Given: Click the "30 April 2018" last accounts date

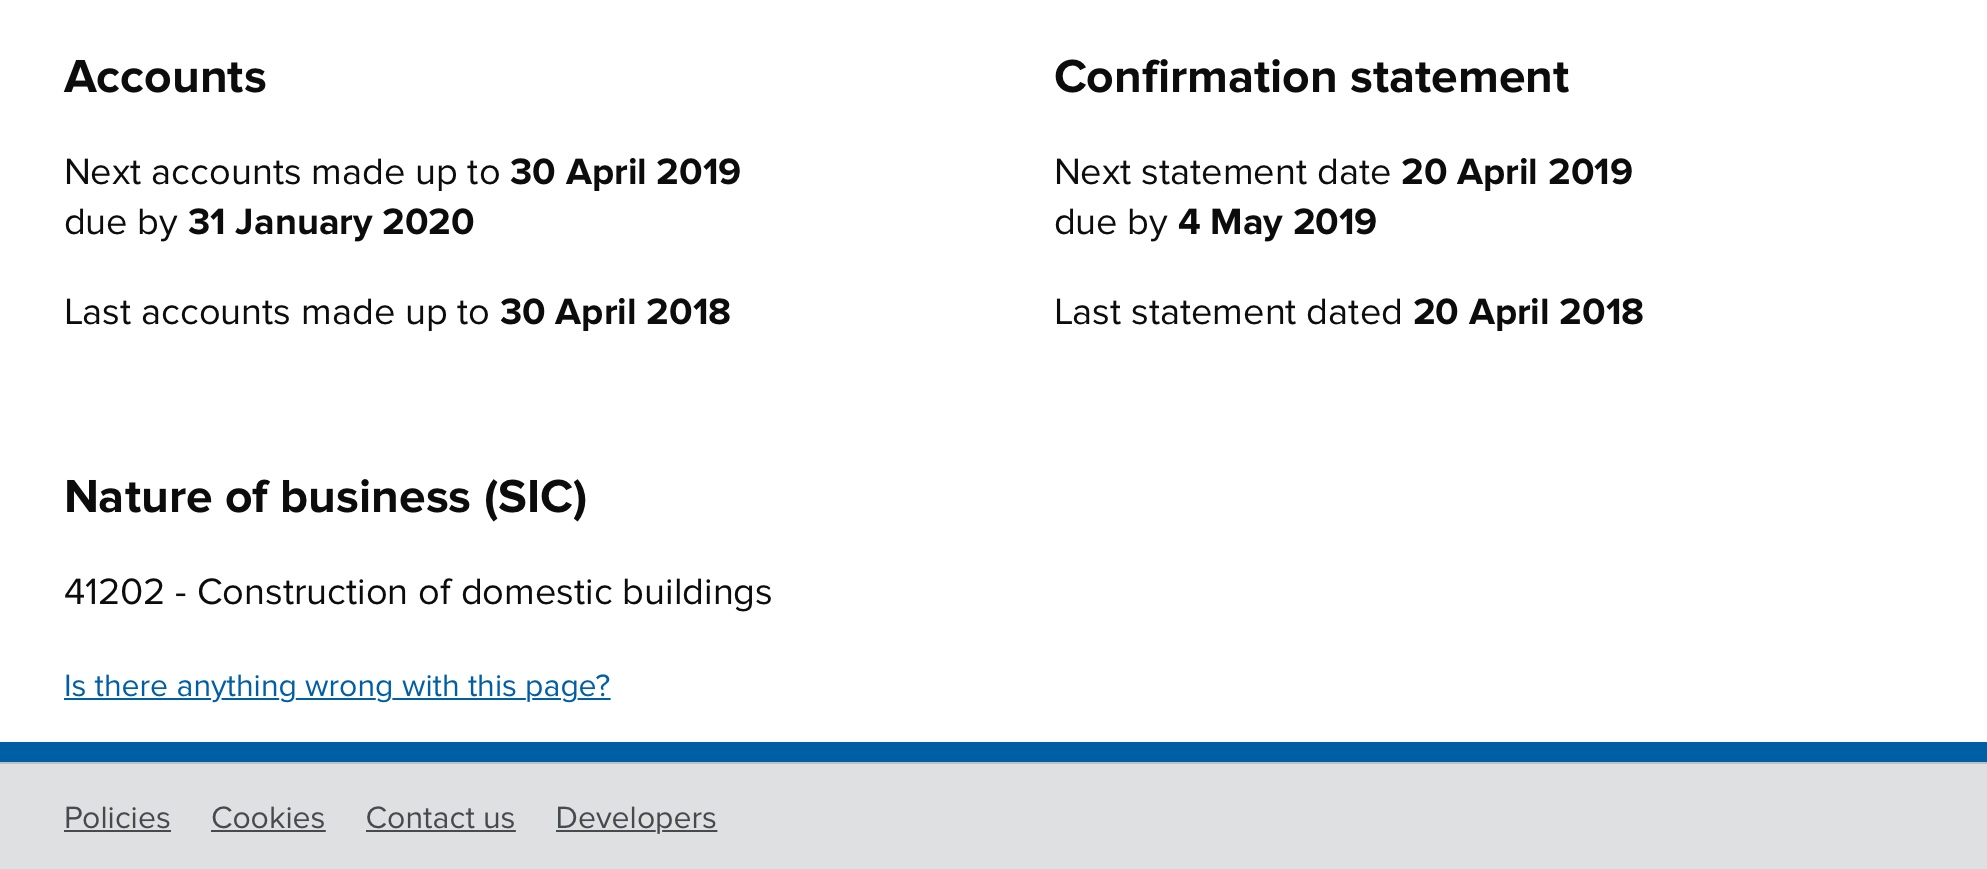Looking at the screenshot, I should click(x=615, y=312).
